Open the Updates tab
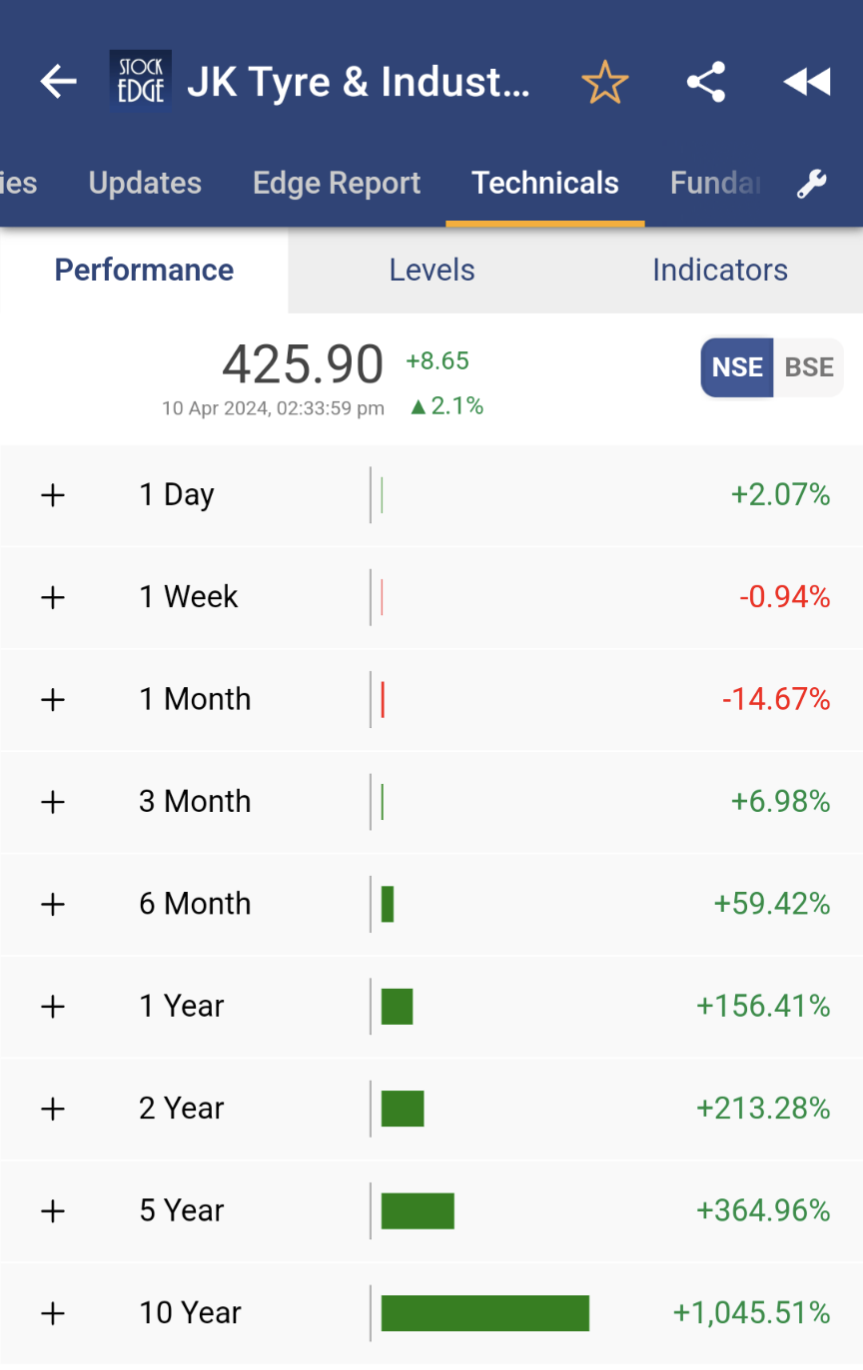This screenshot has height=1370, width=863. pos(145,184)
